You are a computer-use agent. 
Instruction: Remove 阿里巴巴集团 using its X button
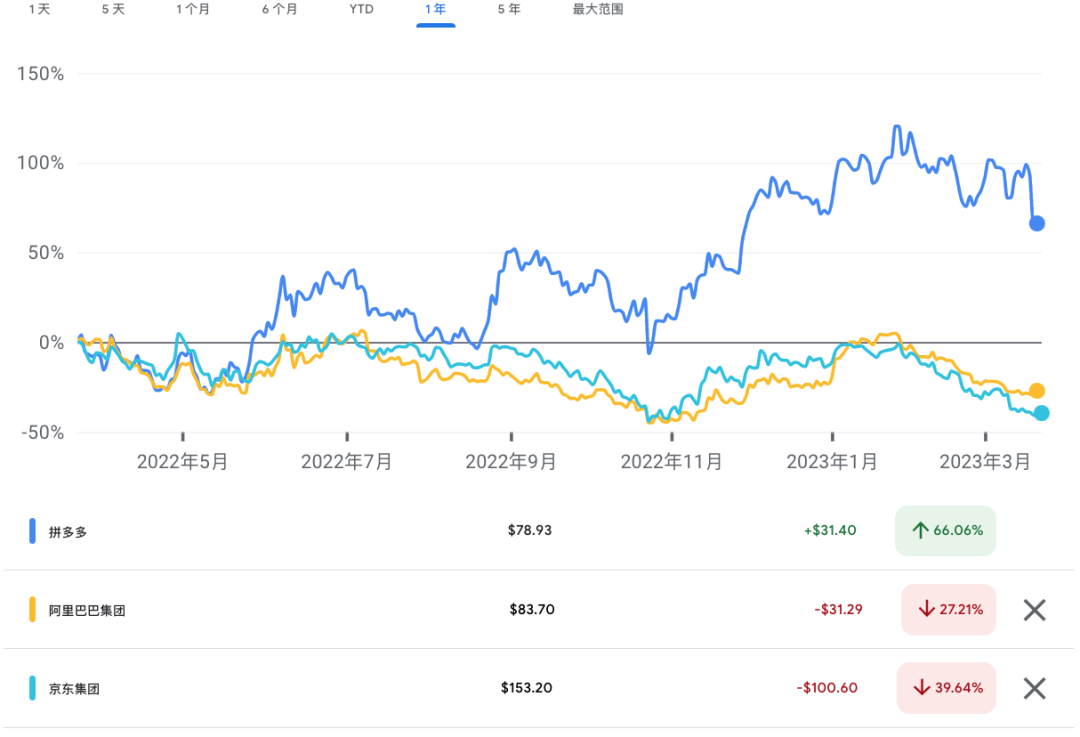1036,609
